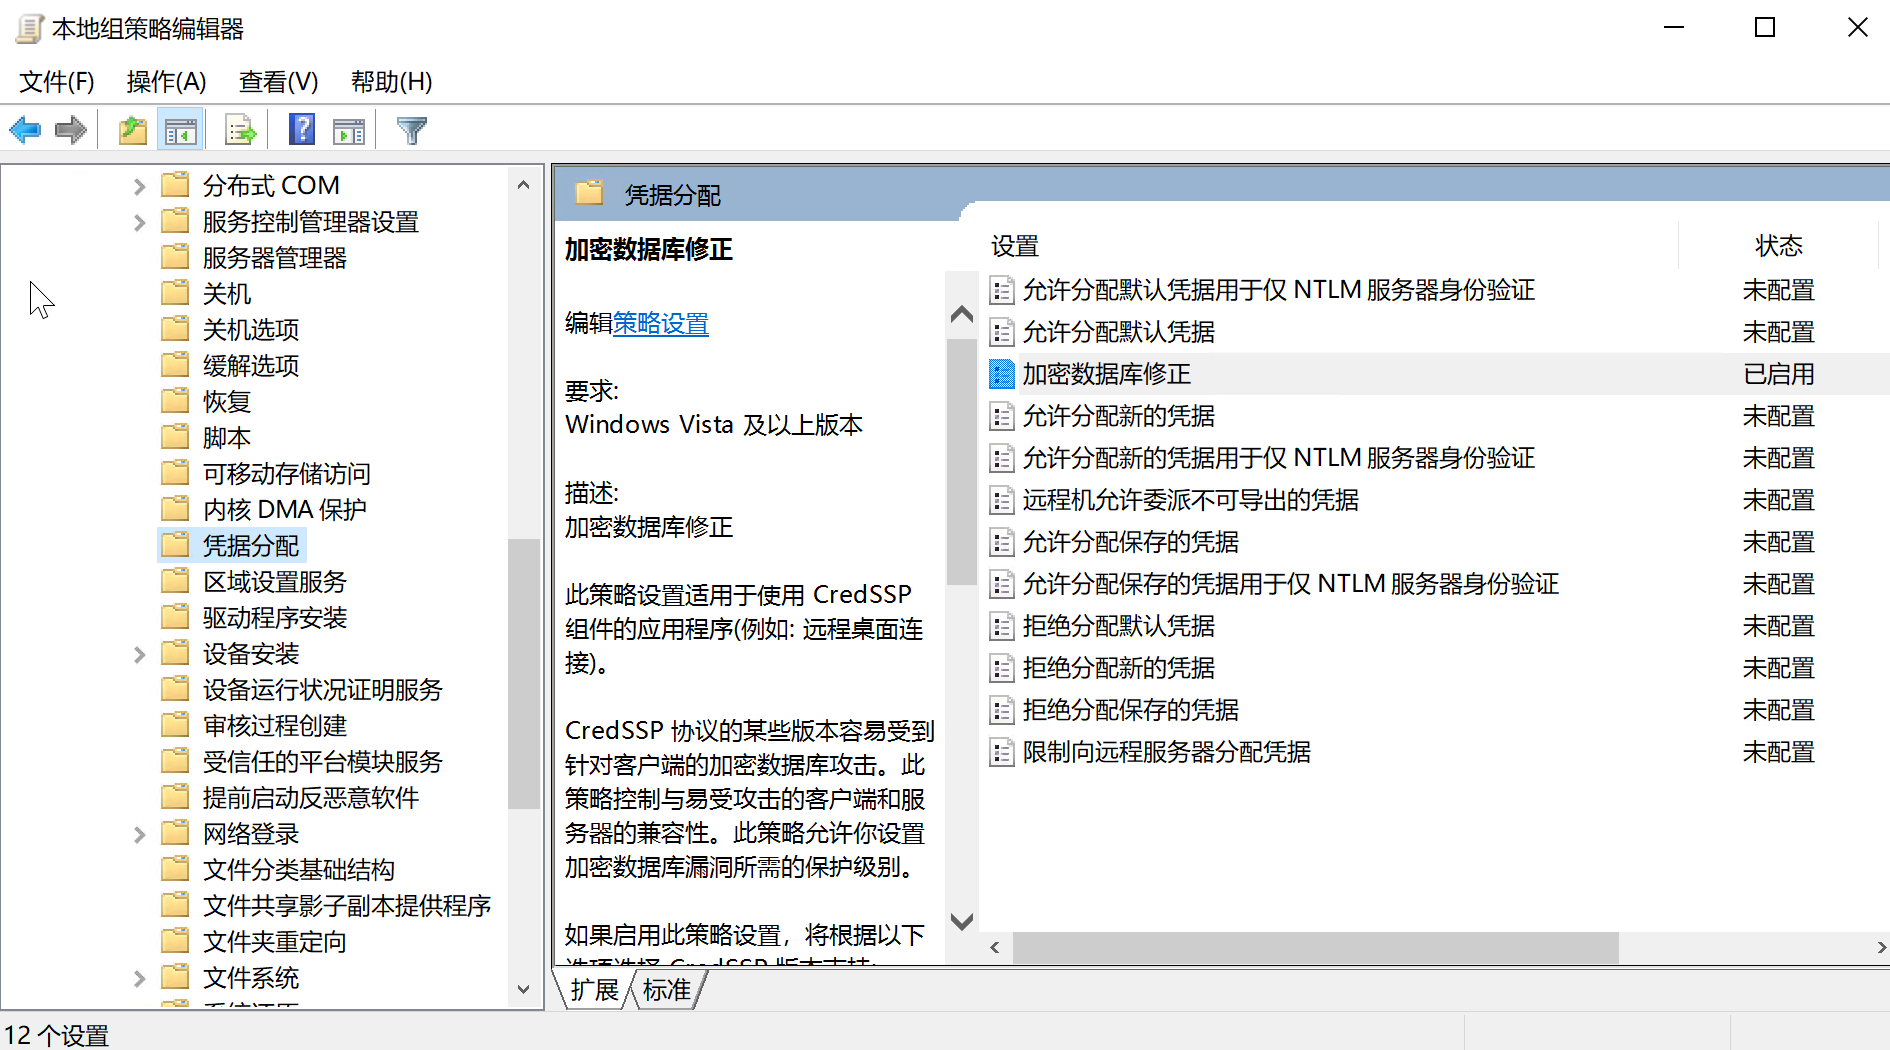Click the Forward arrow toolbar icon
The image size is (1890, 1050).
point(71,130)
